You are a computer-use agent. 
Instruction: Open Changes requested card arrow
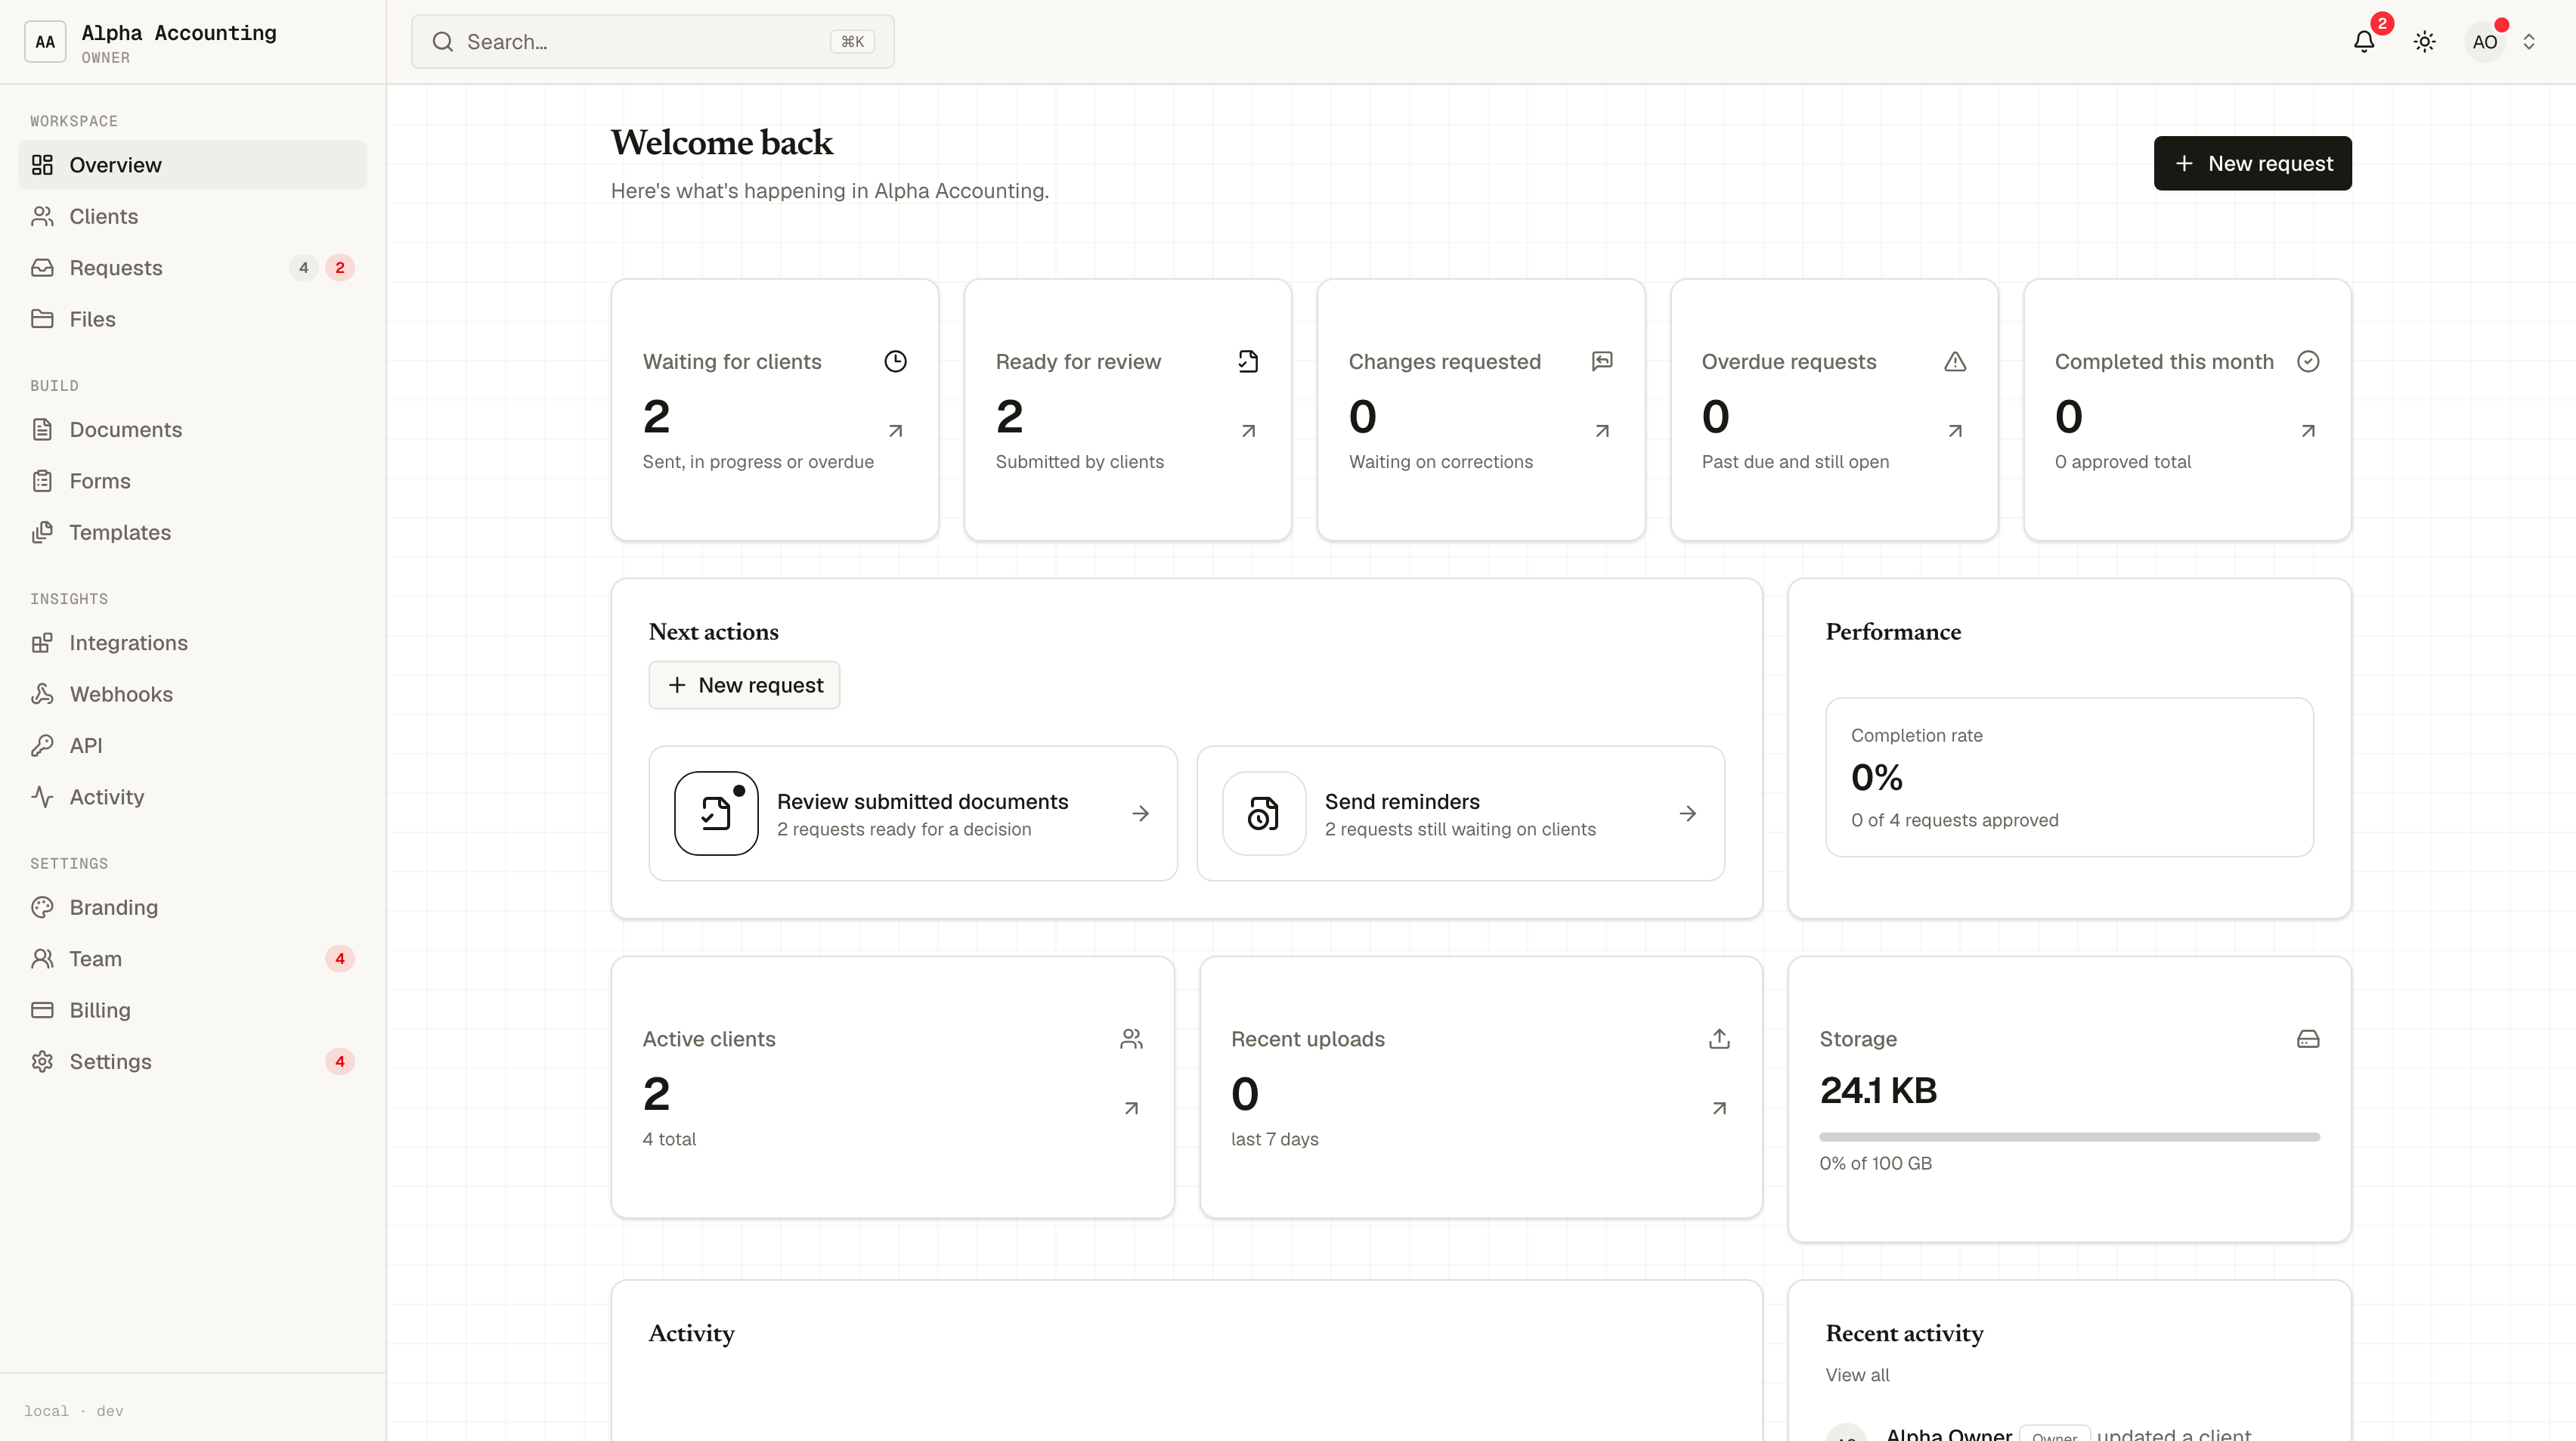pos(1602,431)
